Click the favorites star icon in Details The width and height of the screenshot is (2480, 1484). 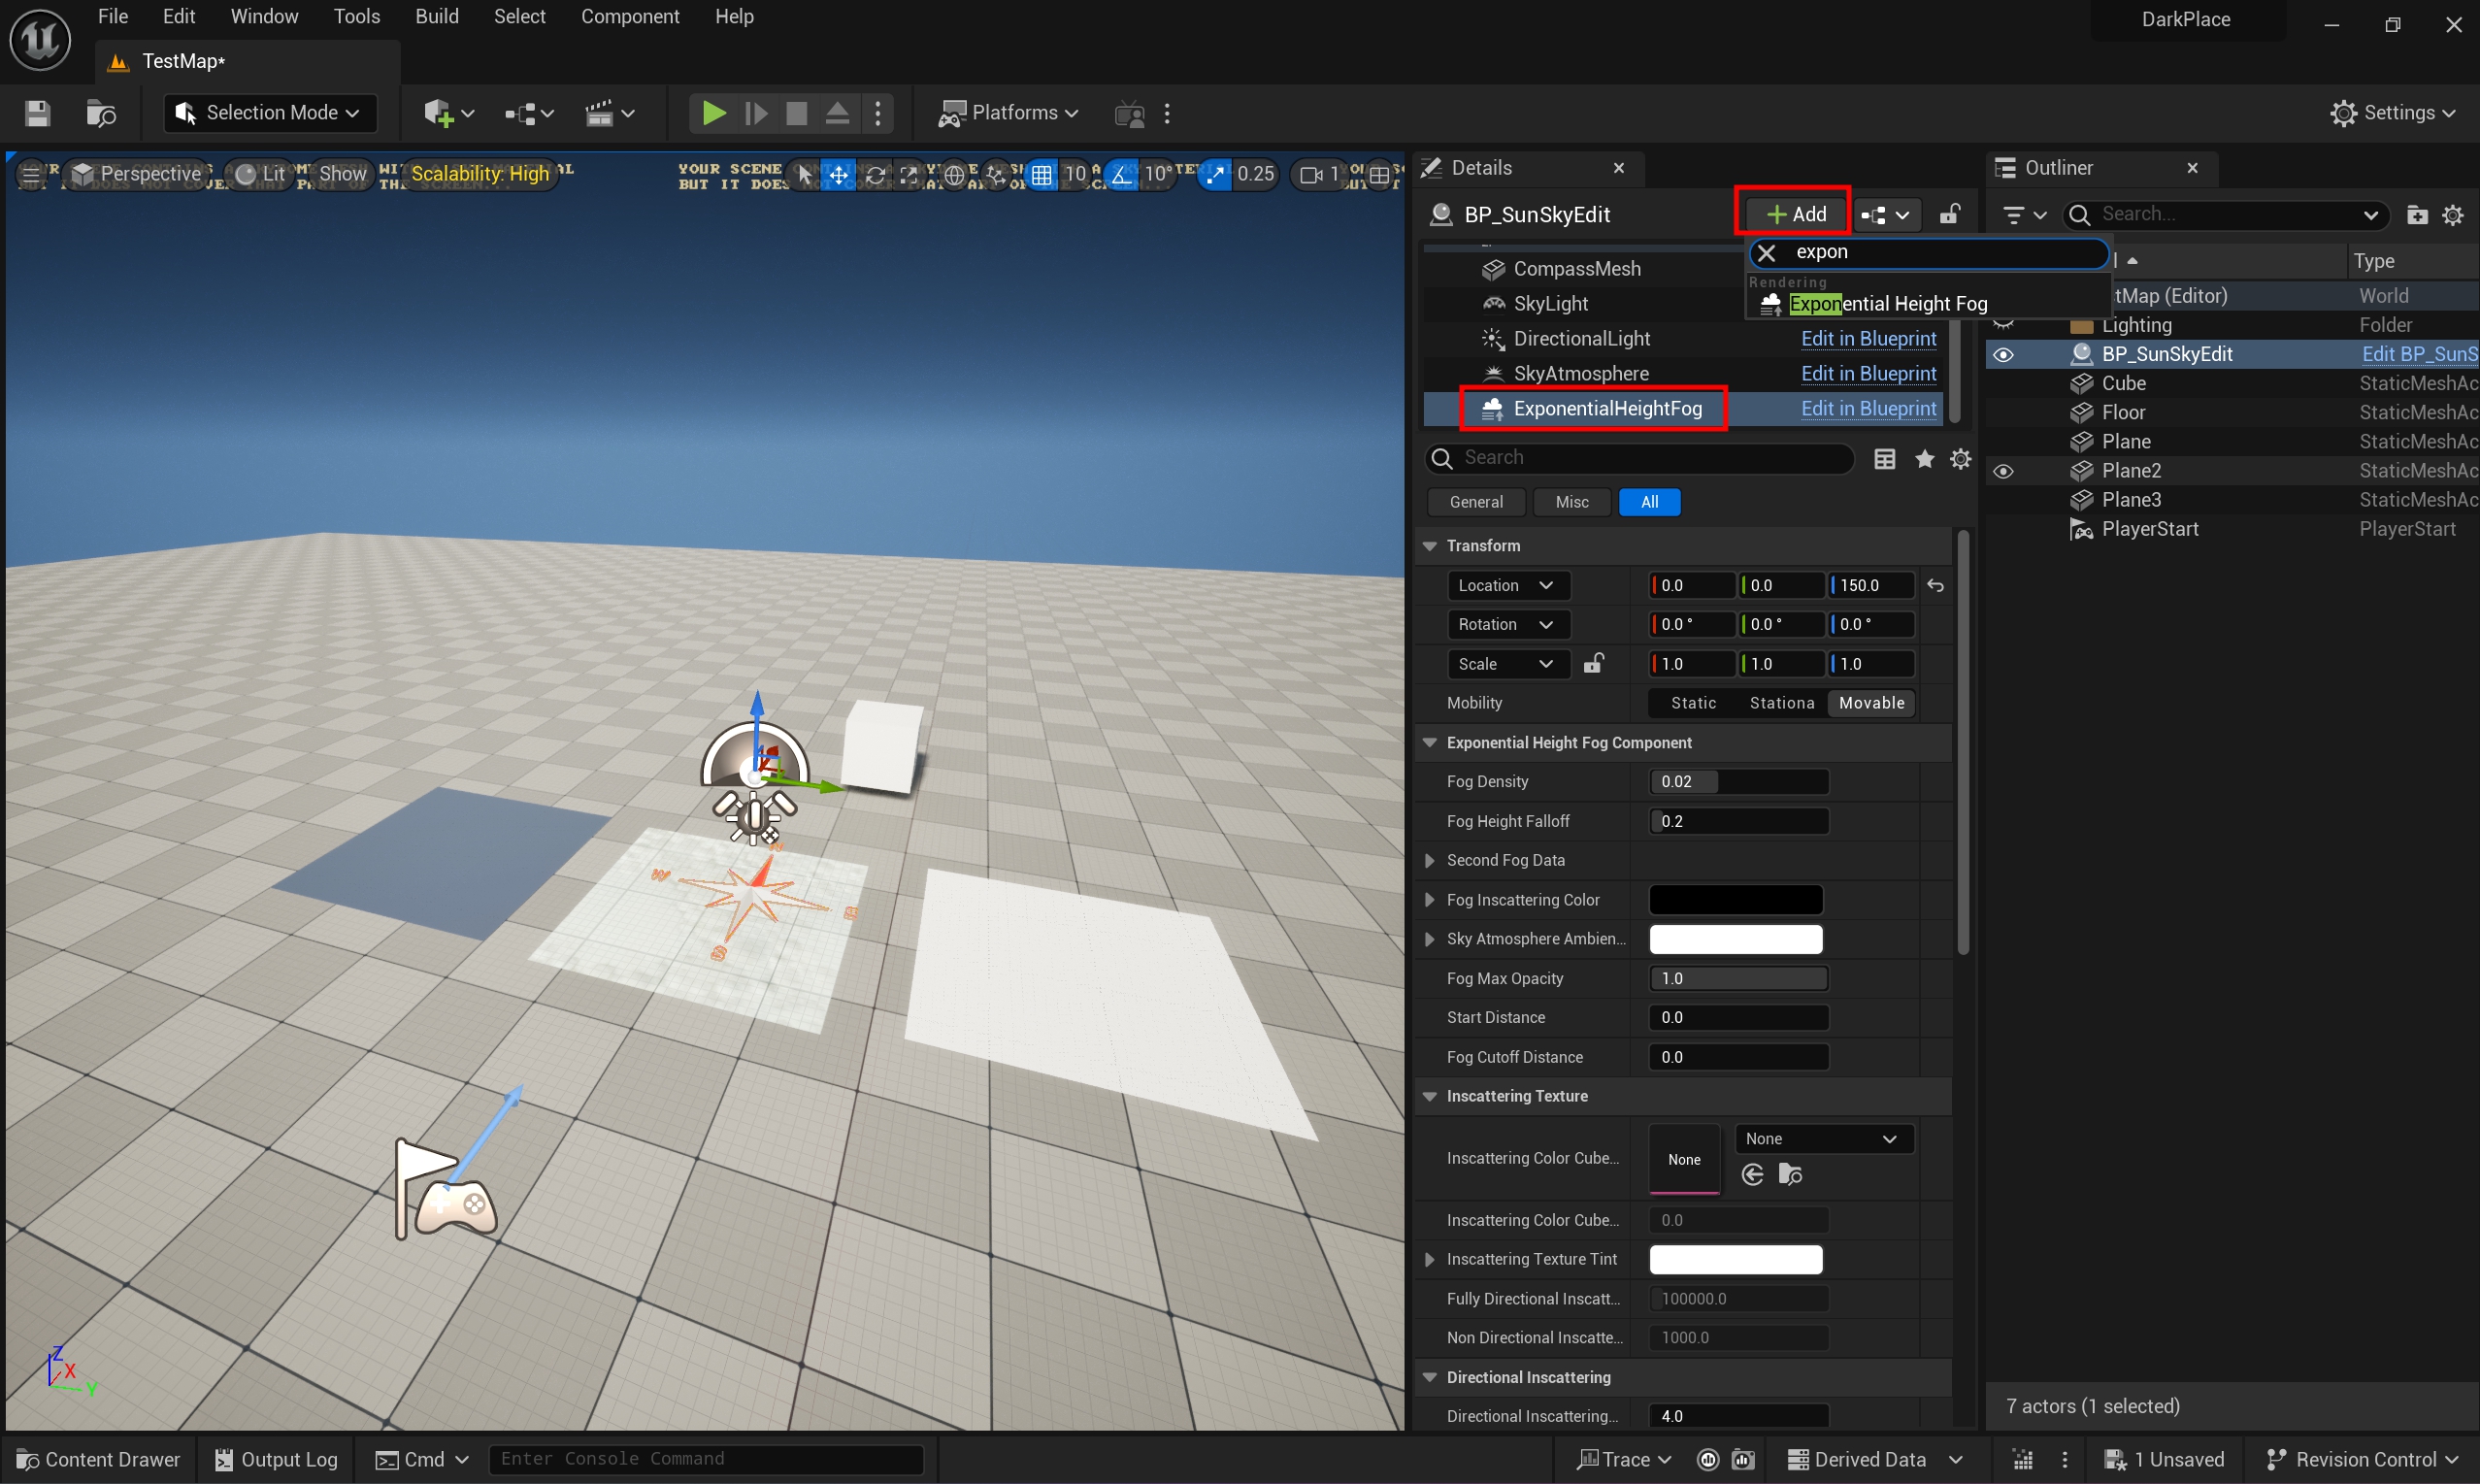[1924, 459]
